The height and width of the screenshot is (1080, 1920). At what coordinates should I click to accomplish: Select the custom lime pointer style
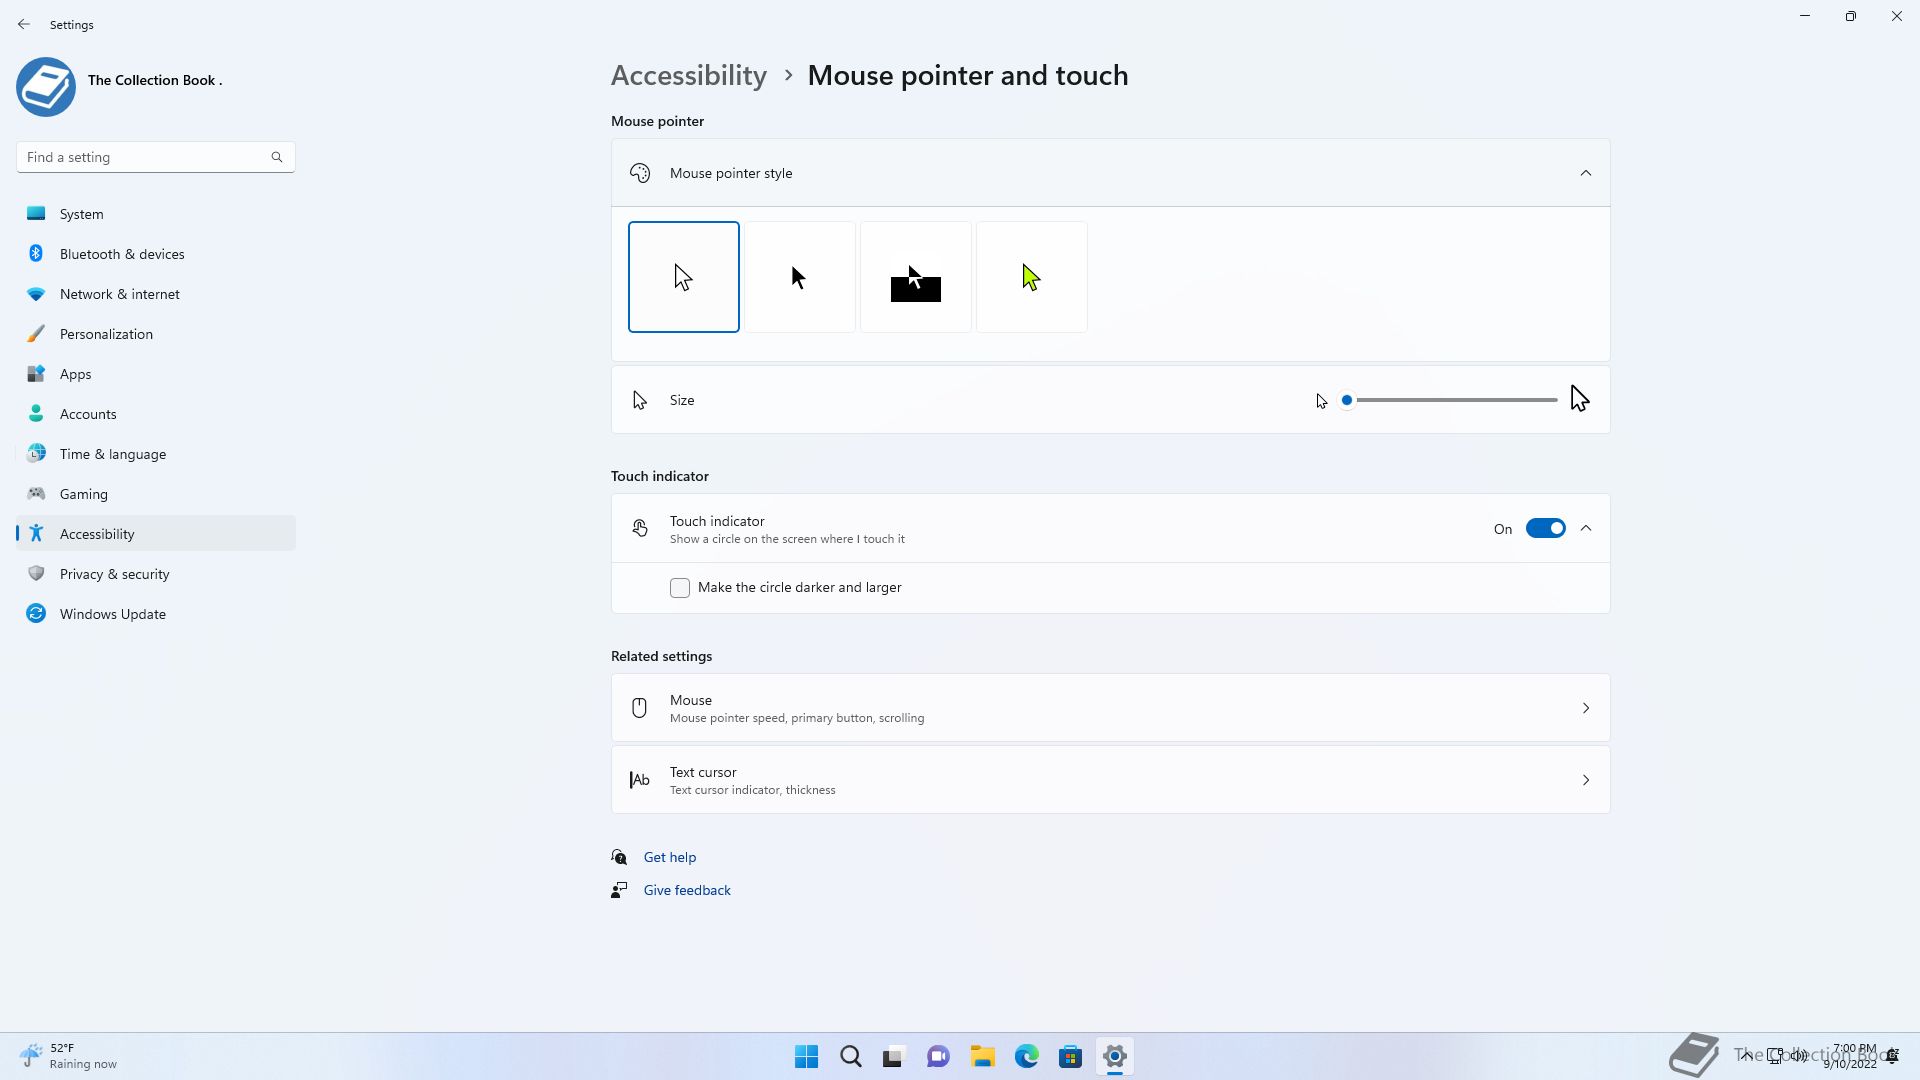(1031, 277)
